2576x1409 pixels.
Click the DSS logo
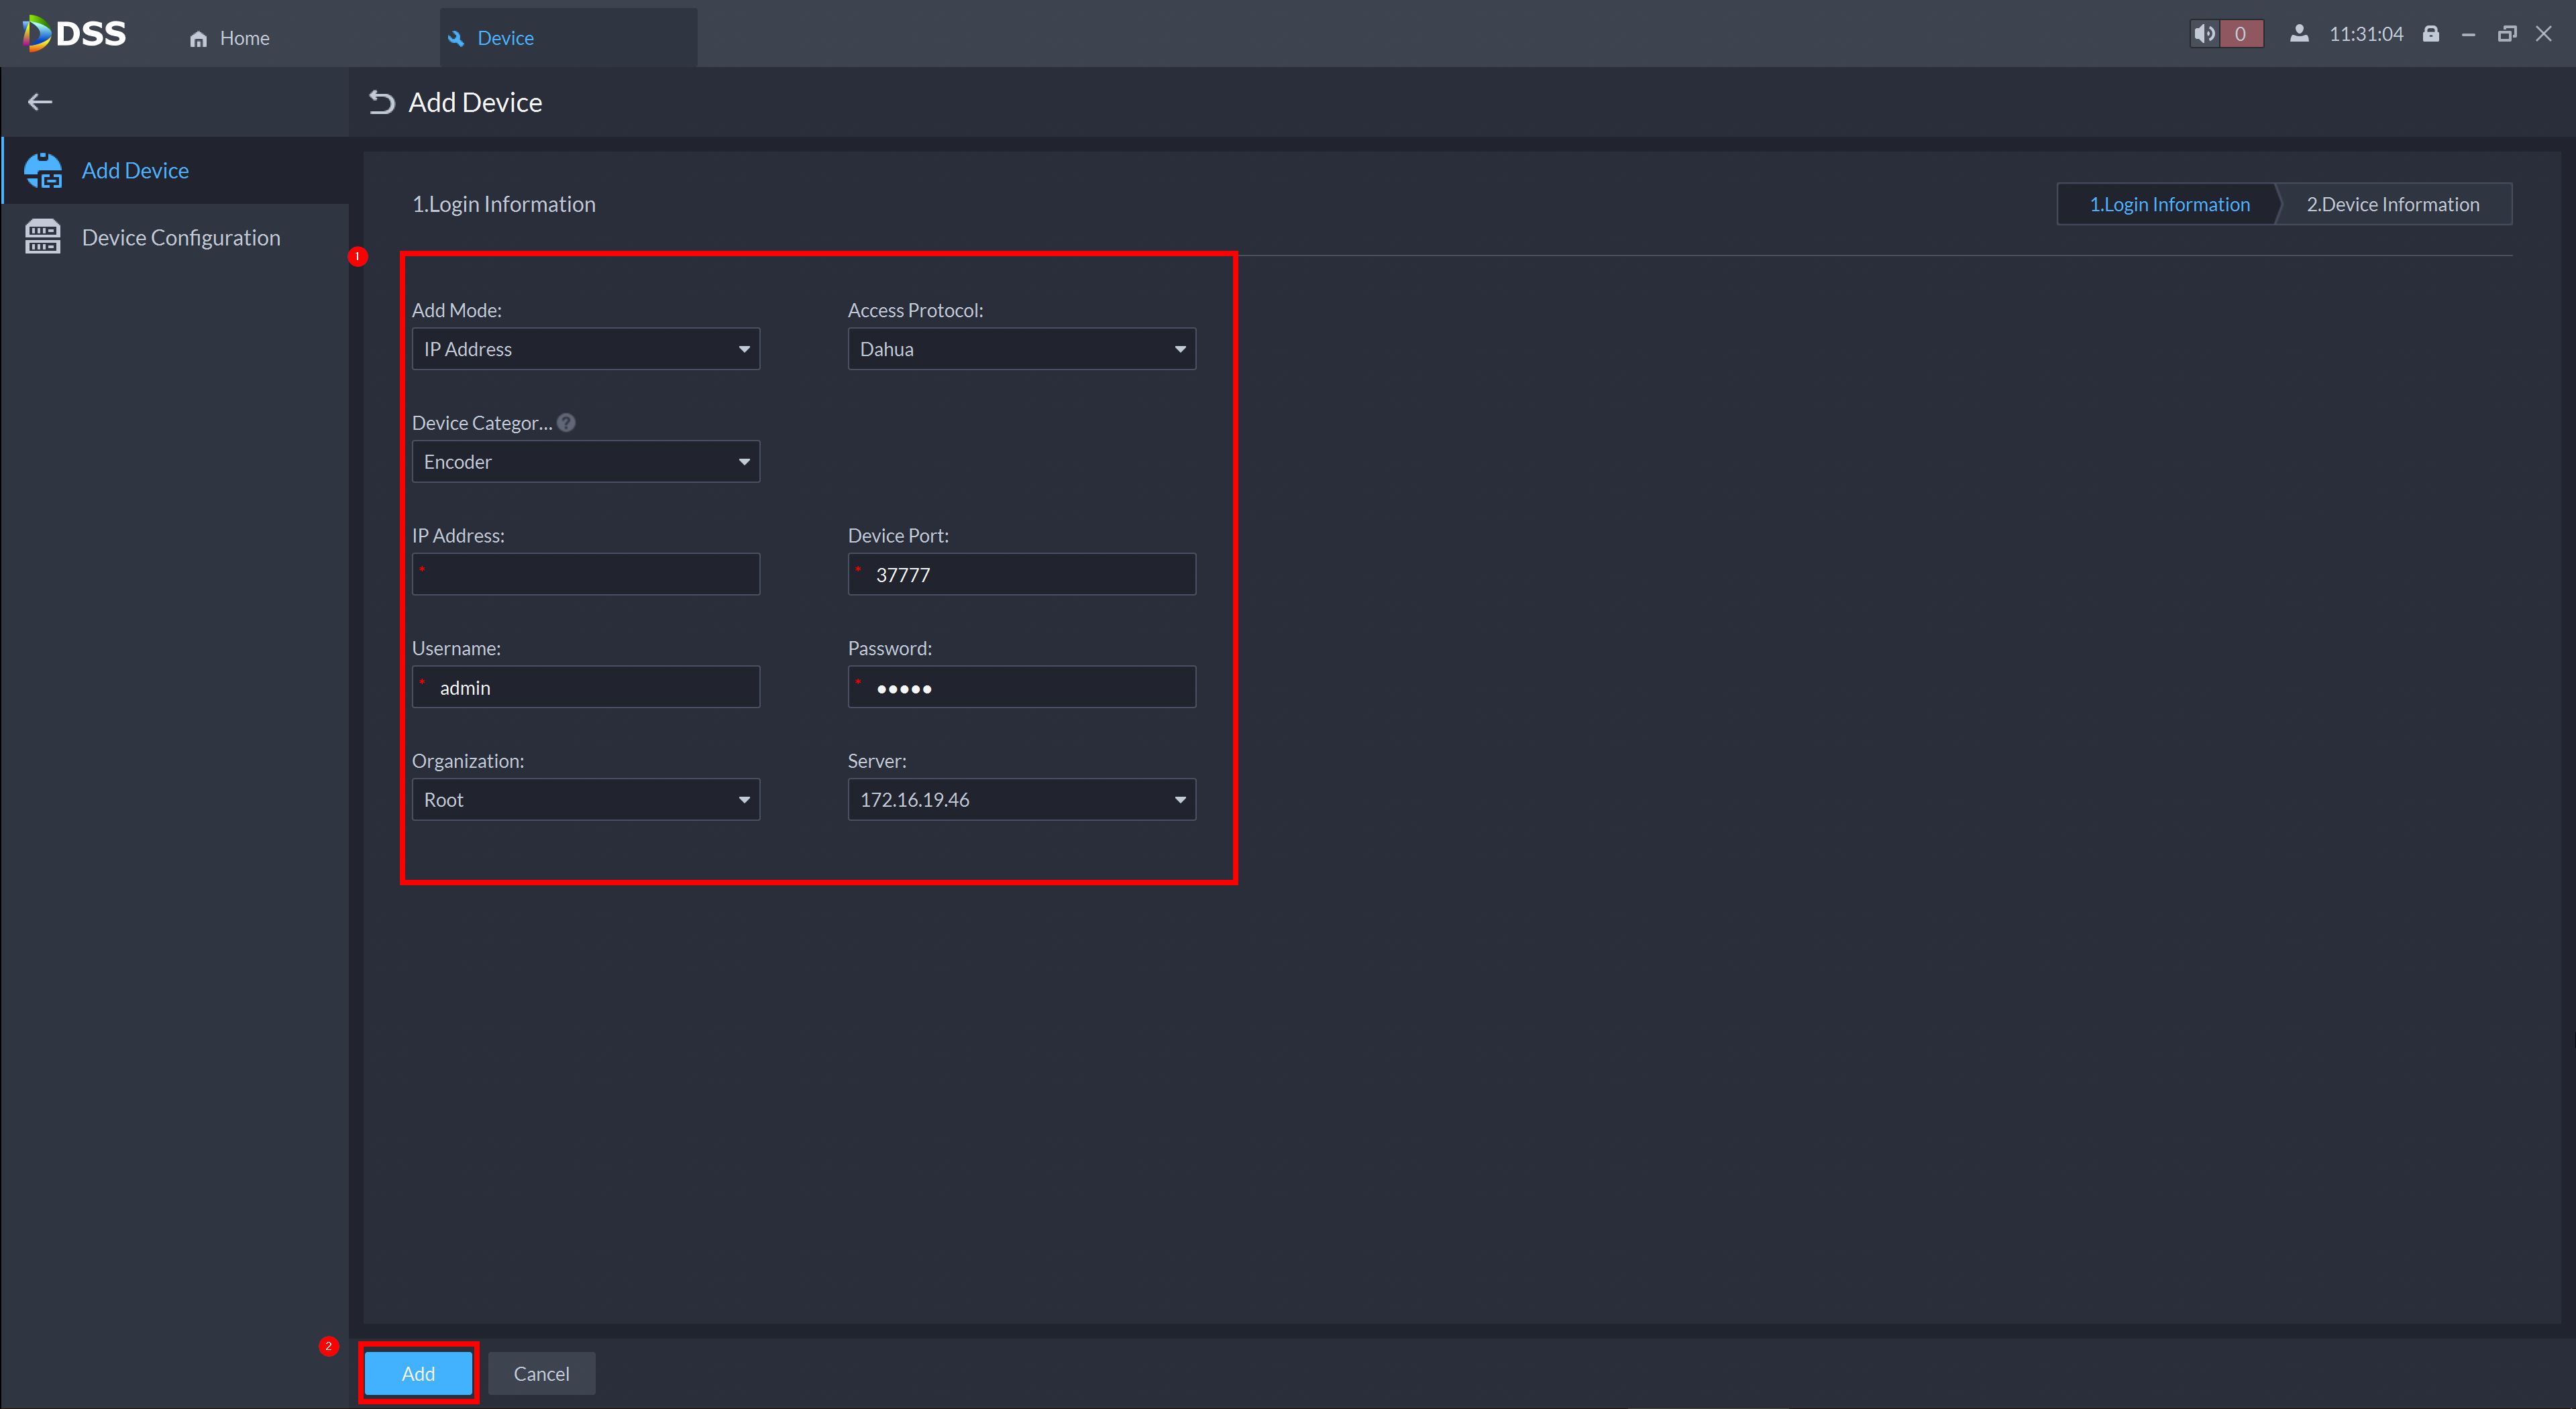click(x=75, y=34)
